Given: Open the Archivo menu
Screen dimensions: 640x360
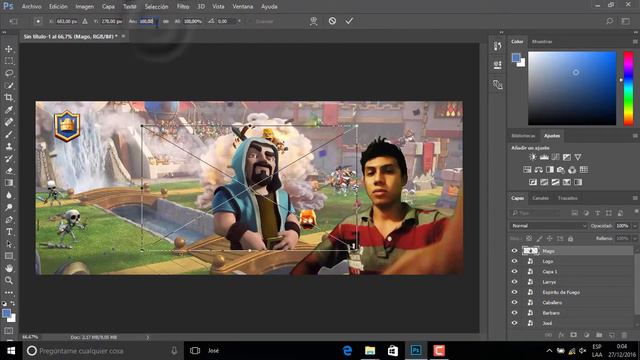Looking at the screenshot, I should coord(31,7).
